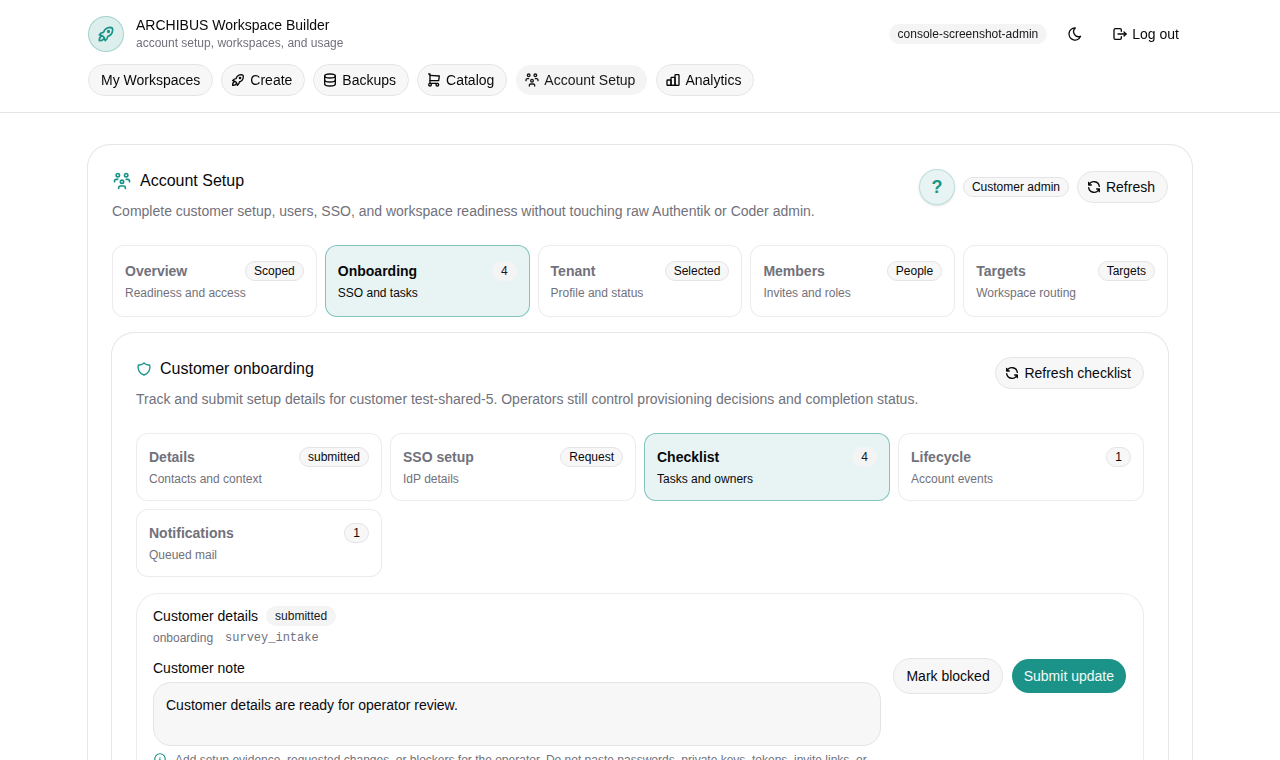The width and height of the screenshot is (1280, 760).
Task: Open My Workspaces
Action: pos(150,80)
